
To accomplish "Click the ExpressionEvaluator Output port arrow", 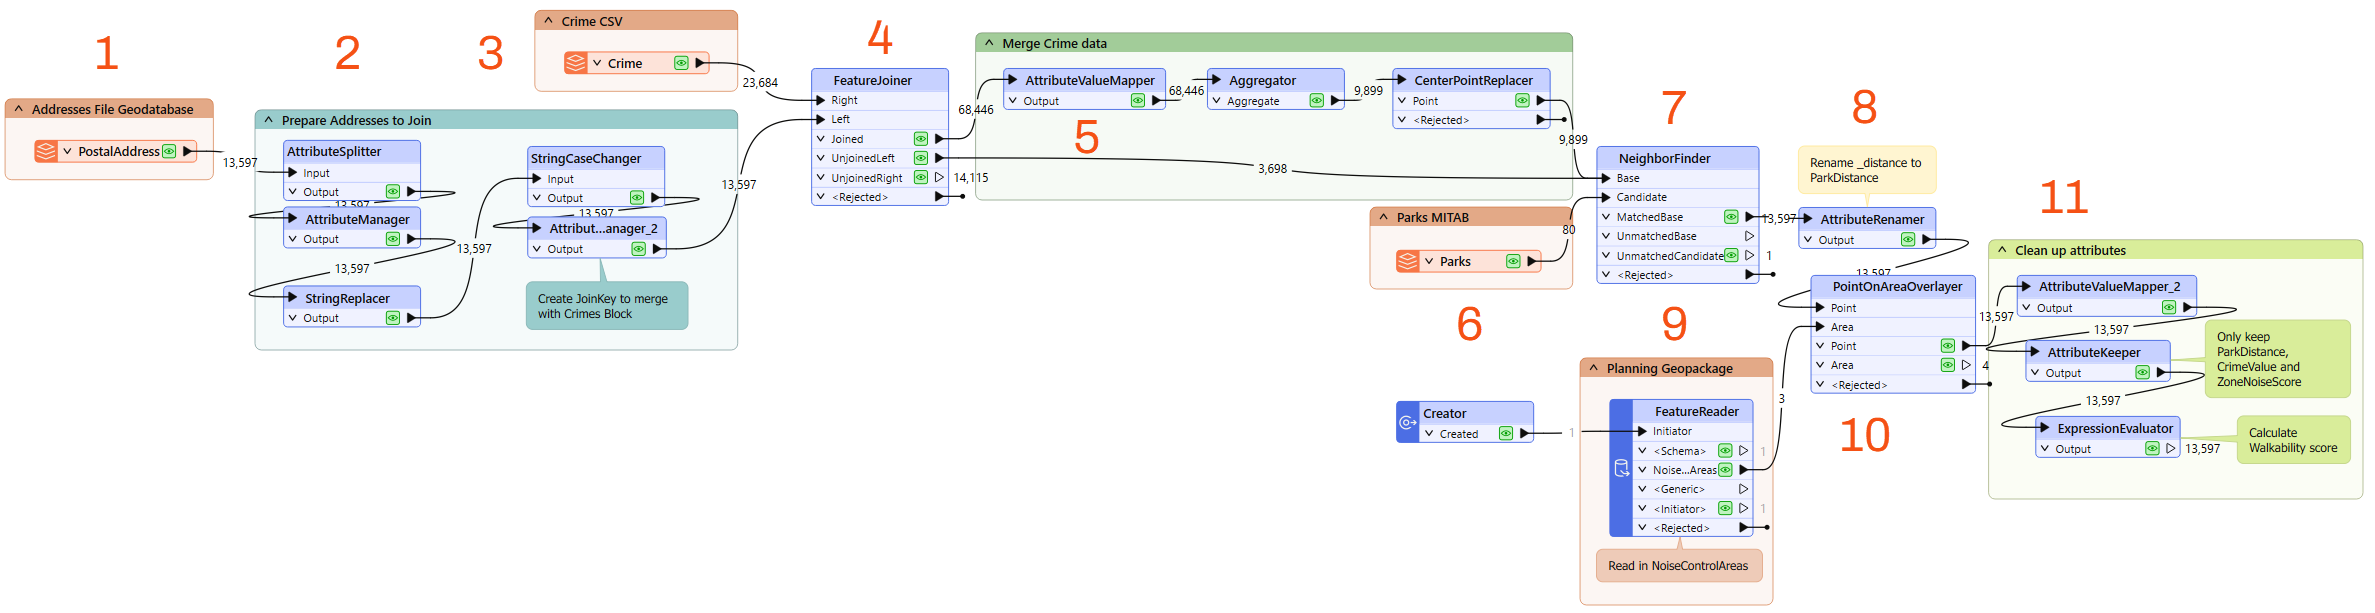I will coord(2171,449).
